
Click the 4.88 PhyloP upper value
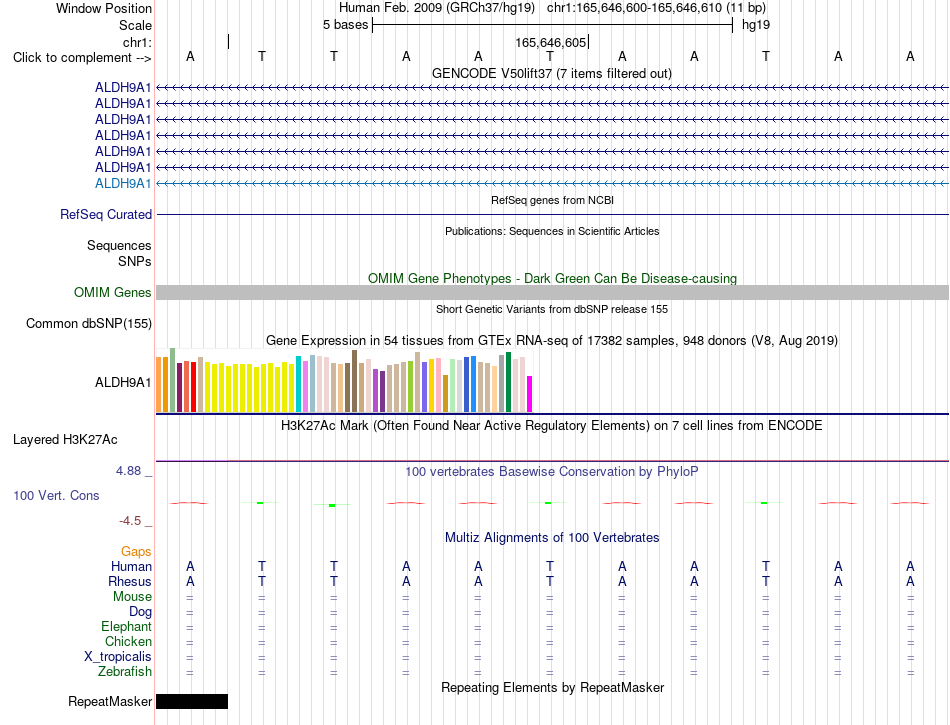coord(128,471)
